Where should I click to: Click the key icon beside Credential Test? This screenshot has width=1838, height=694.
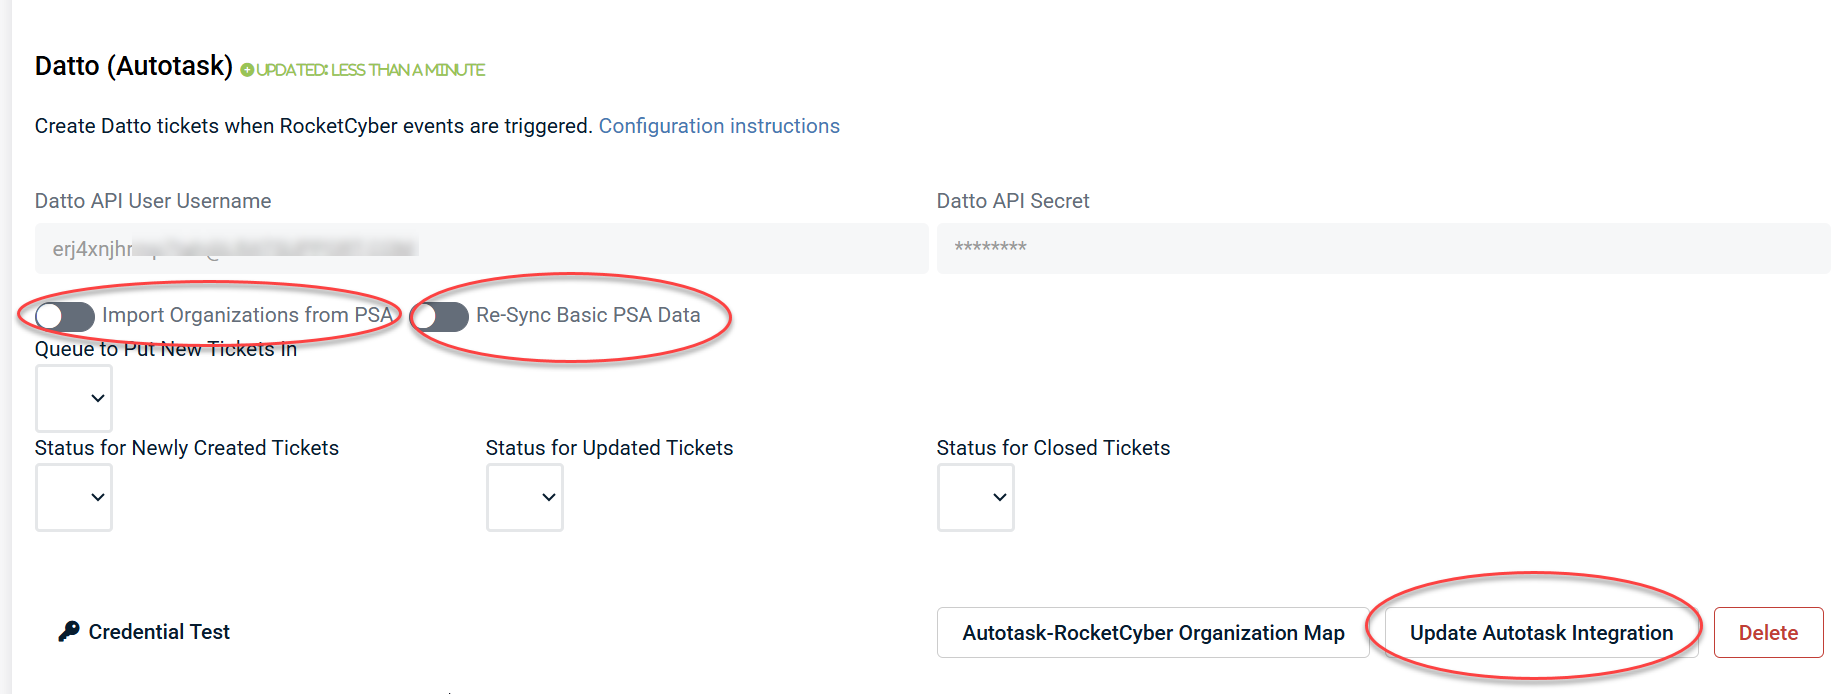68,631
